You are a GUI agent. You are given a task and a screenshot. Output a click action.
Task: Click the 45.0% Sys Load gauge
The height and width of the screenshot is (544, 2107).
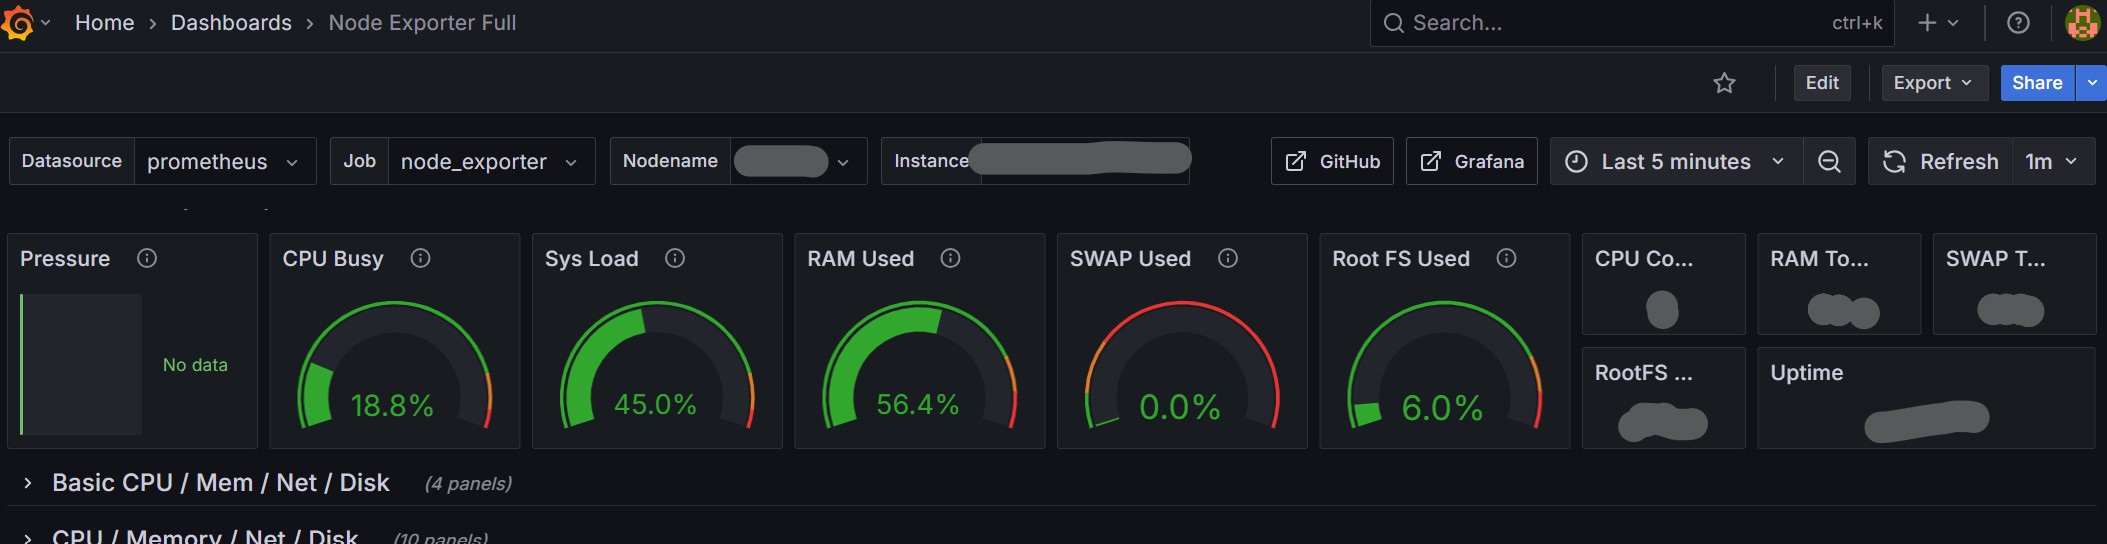point(657,366)
